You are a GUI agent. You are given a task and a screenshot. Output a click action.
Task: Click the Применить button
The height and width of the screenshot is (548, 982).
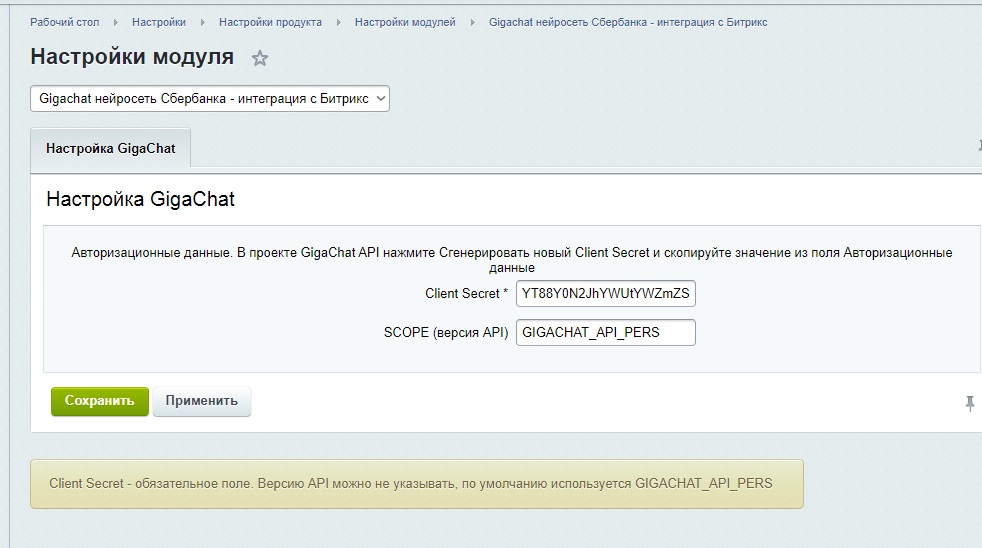(x=202, y=401)
